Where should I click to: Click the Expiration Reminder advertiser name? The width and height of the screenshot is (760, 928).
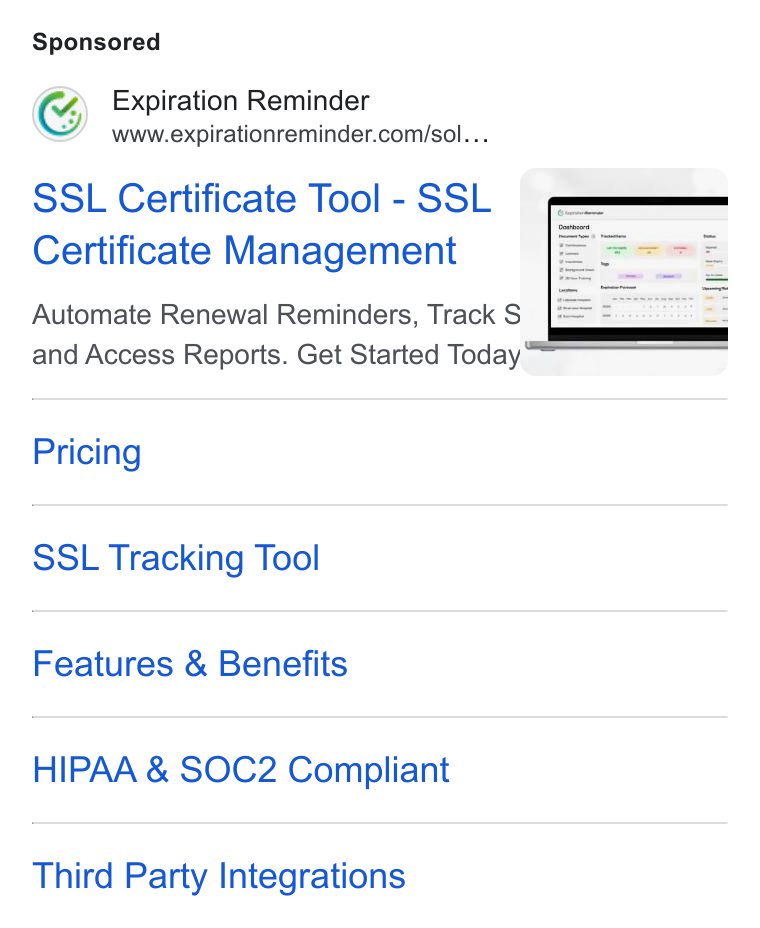click(x=241, y=101)
